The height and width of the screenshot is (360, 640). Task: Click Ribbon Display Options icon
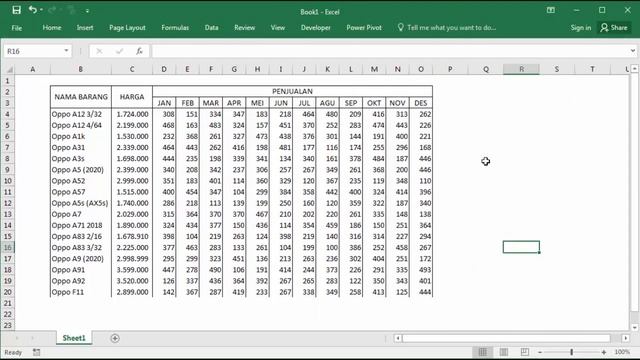[551, 10]
